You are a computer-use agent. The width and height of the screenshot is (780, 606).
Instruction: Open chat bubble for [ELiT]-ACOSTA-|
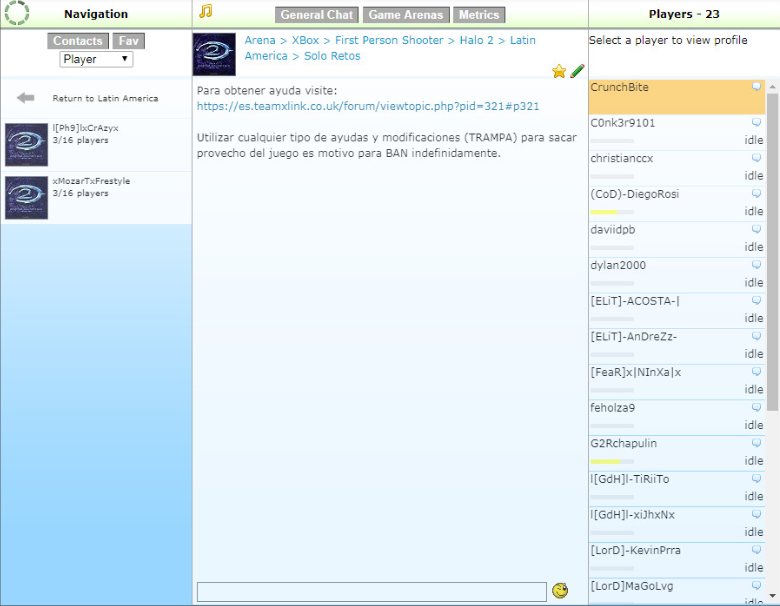pos(756,301)
